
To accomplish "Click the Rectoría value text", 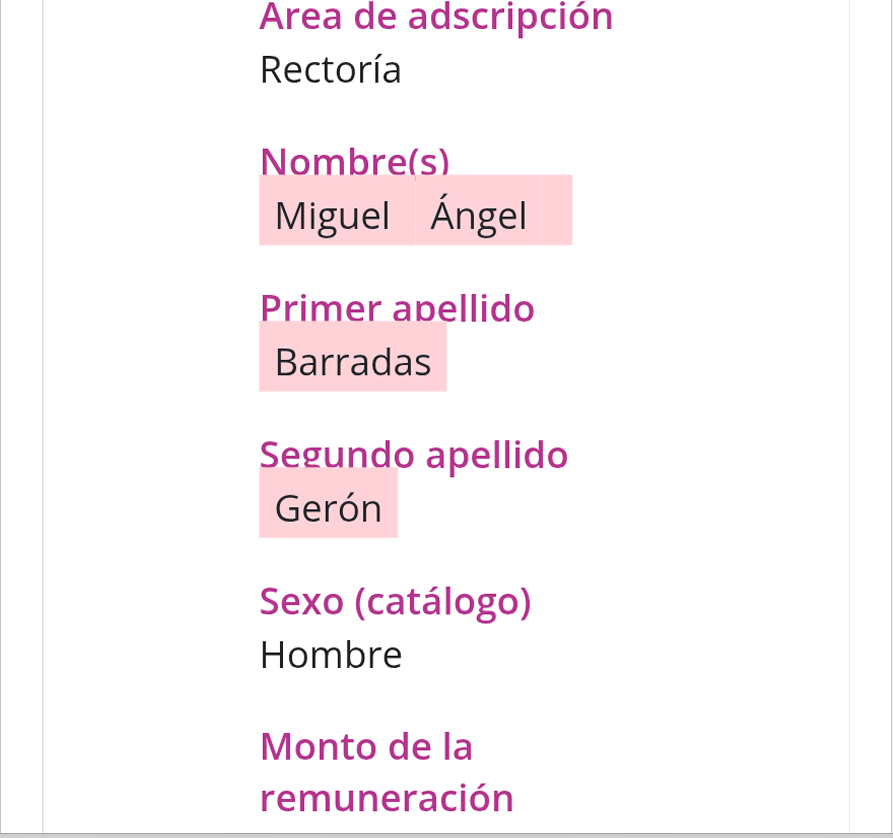I will tap(331, 70).
